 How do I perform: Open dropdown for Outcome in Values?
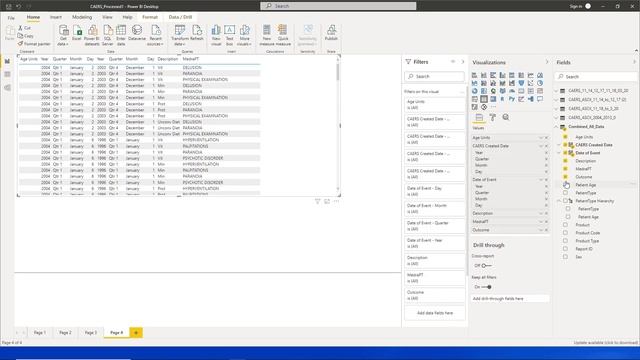click(x=541, y=230)
